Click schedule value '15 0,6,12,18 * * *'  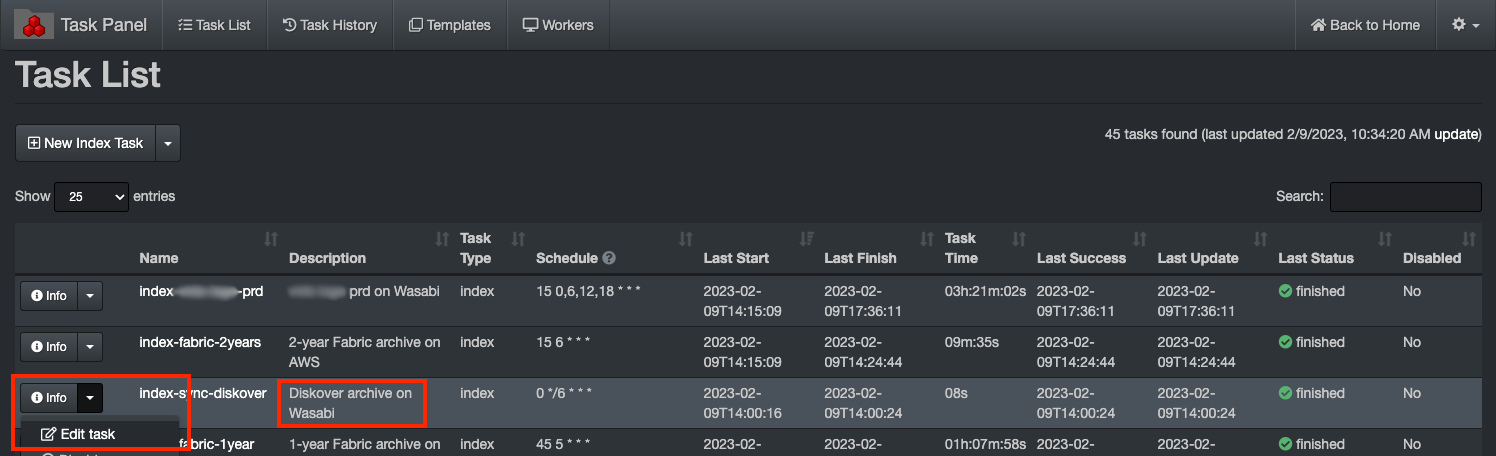(x=588, y=291)
